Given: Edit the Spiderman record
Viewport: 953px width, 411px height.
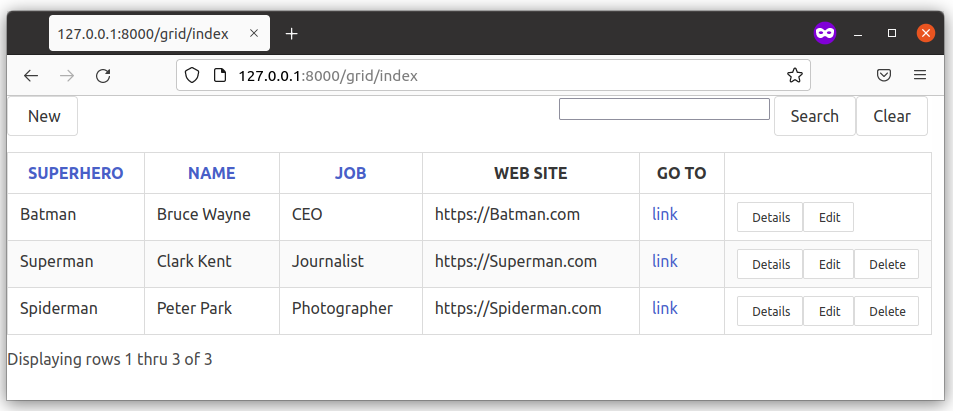Looking at the screenshot, I should click(x=829, y=311).
